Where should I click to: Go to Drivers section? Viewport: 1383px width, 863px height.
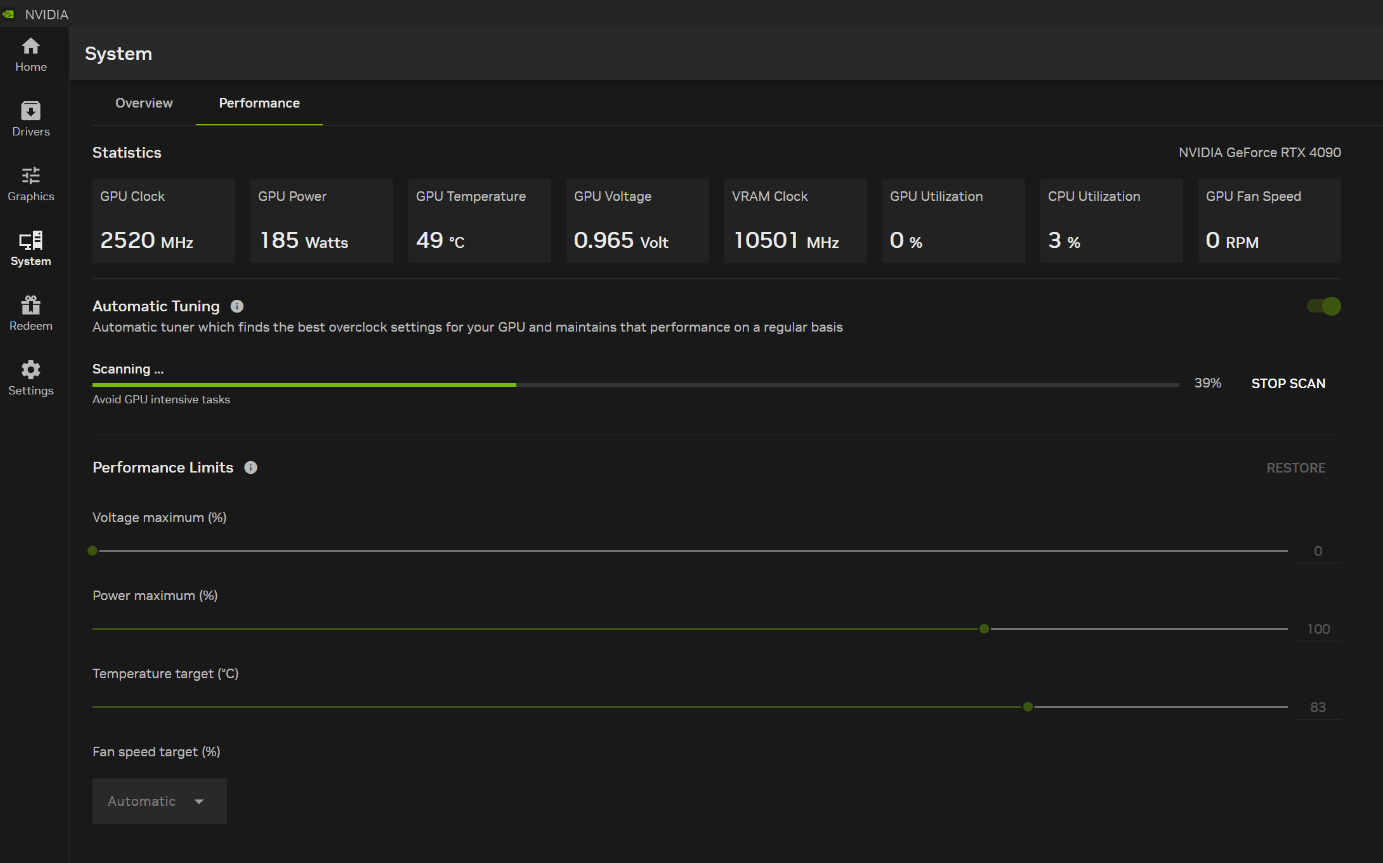pos(31,119)
